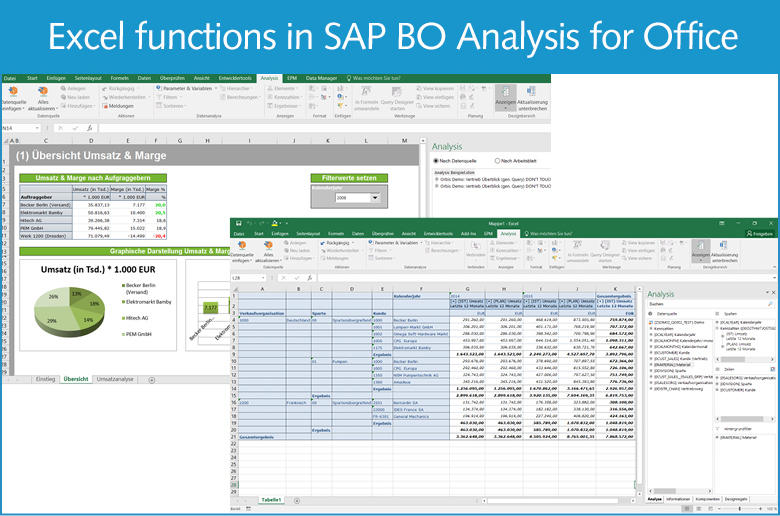The height and width of the screenshot is (516, 780).
Task: Click In Formeln umwandeln in front window
Action: pos(577,251)
